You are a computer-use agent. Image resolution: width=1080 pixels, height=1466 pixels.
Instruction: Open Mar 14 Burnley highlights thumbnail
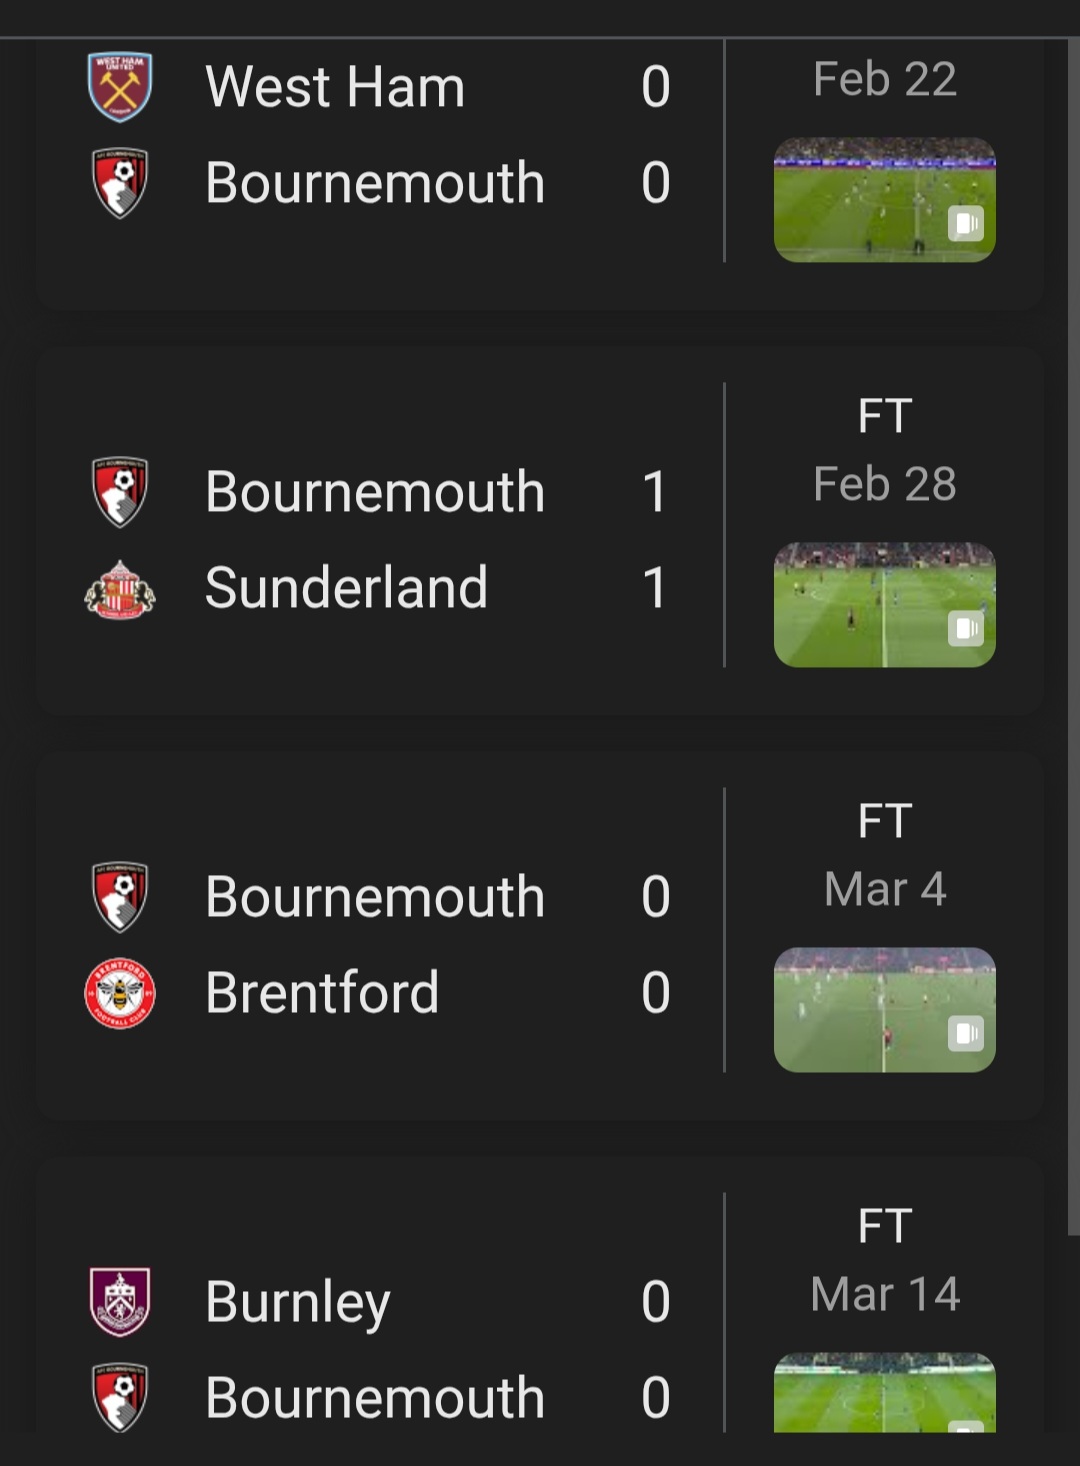click(x=884, y=1392)
